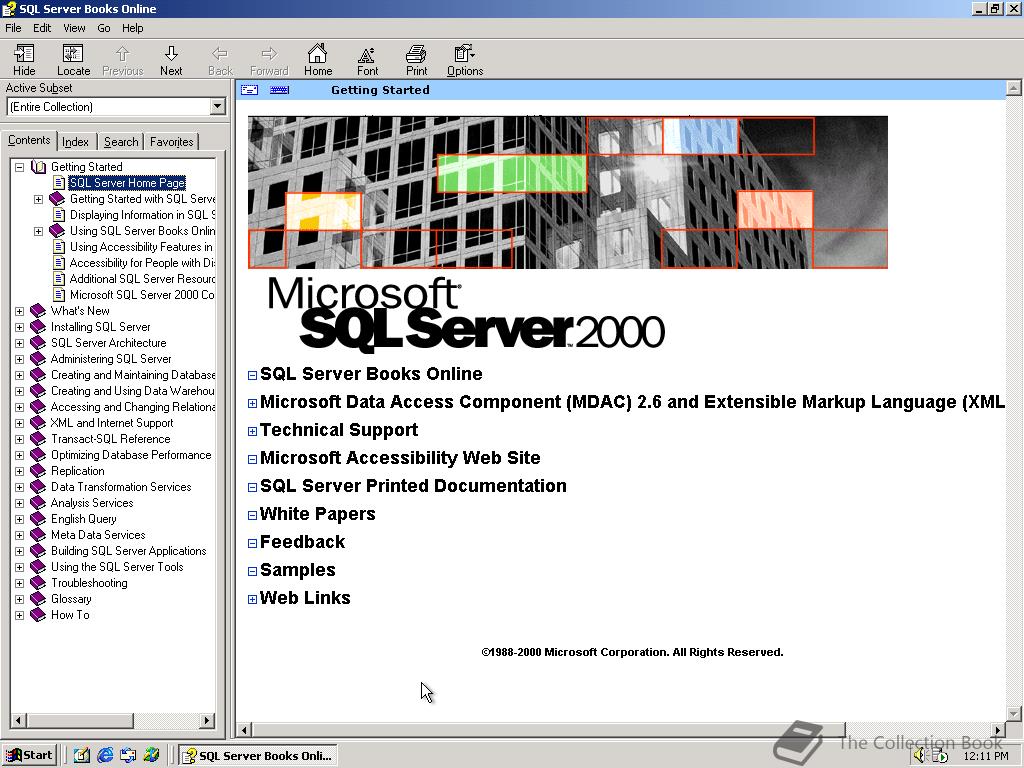
Task: Open the View menu
Action: [74, 28]
